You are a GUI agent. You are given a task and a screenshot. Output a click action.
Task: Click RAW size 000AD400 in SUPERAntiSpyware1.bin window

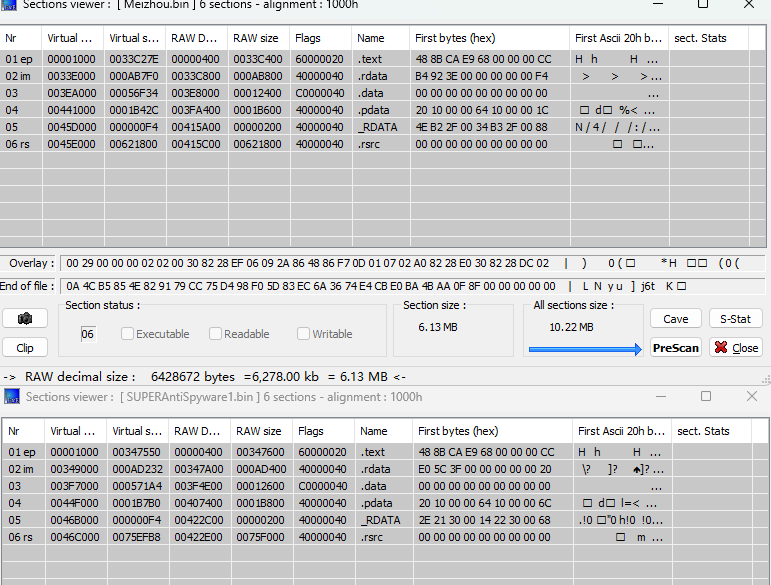pyautogui.click(x=261, y=469)
